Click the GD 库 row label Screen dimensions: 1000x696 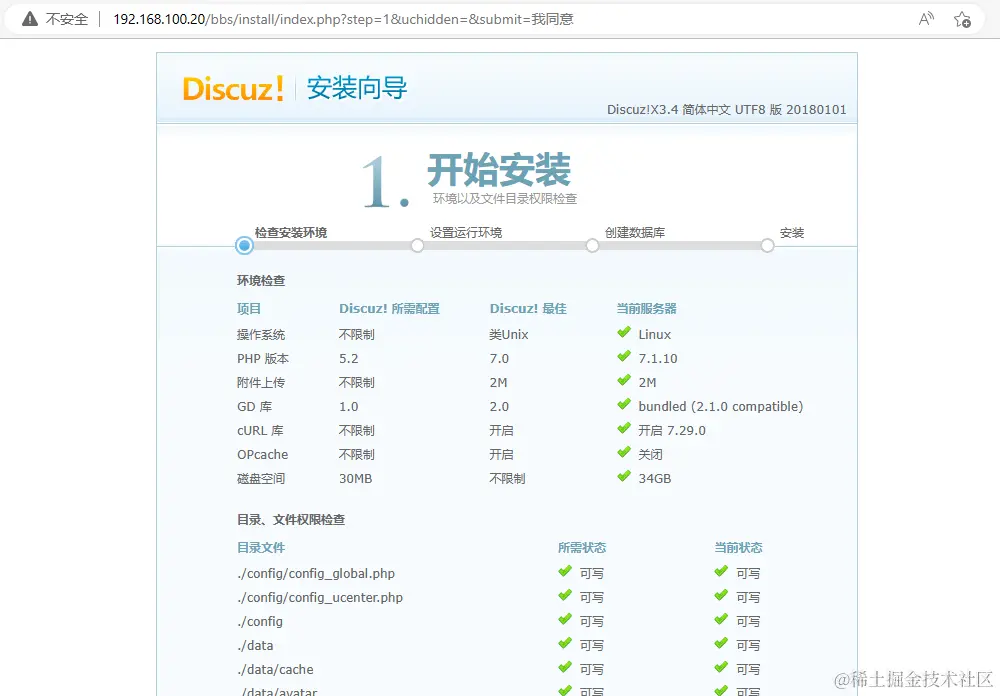pyautogui.click(x=254, y=406)
